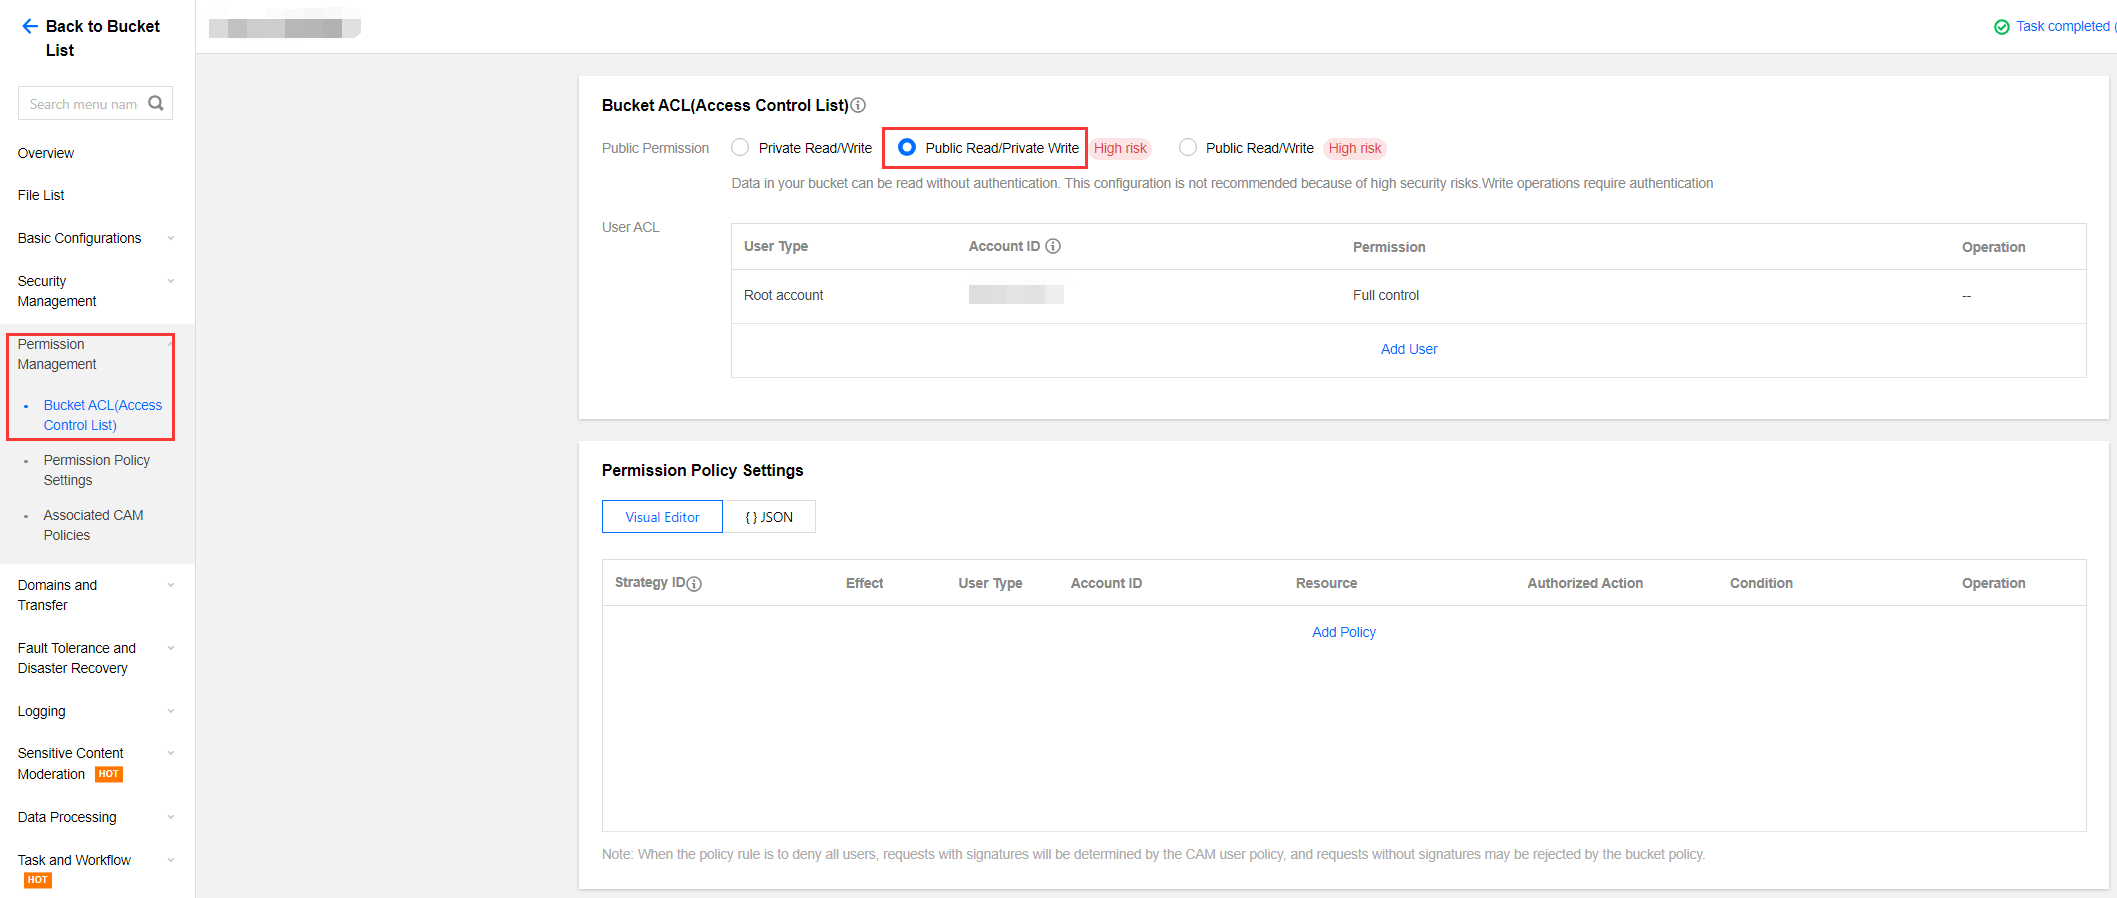Click info icon next to Strategy ID

[695, 584]
